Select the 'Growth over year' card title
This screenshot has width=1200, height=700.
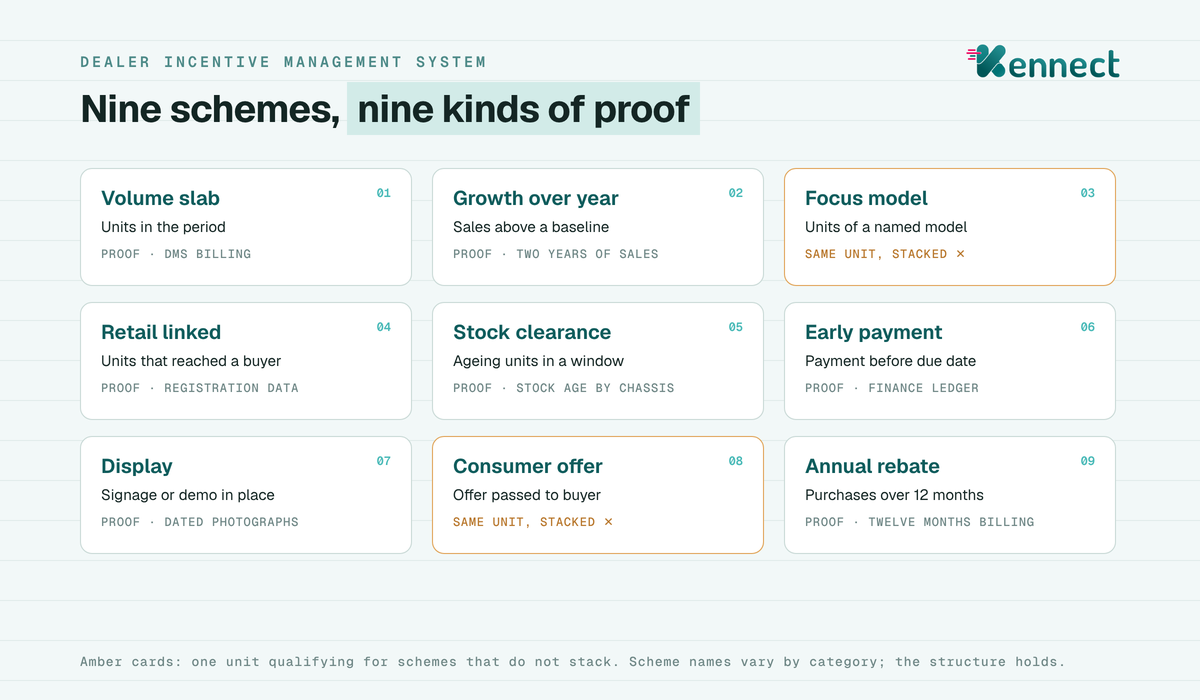coord(536,198)
